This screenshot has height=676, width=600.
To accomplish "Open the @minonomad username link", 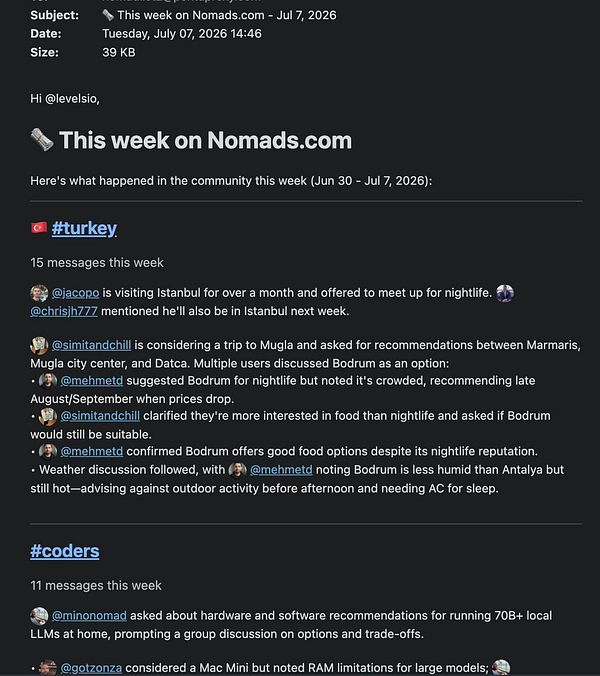I will pos(89,616).
